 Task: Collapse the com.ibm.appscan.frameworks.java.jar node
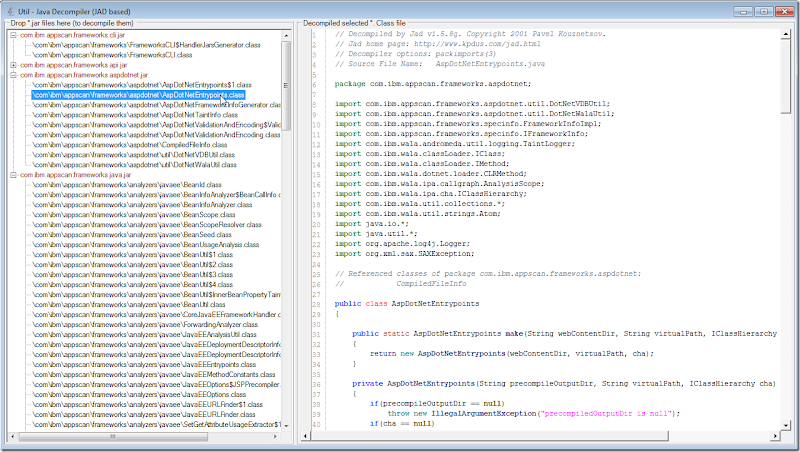(13, 175)
